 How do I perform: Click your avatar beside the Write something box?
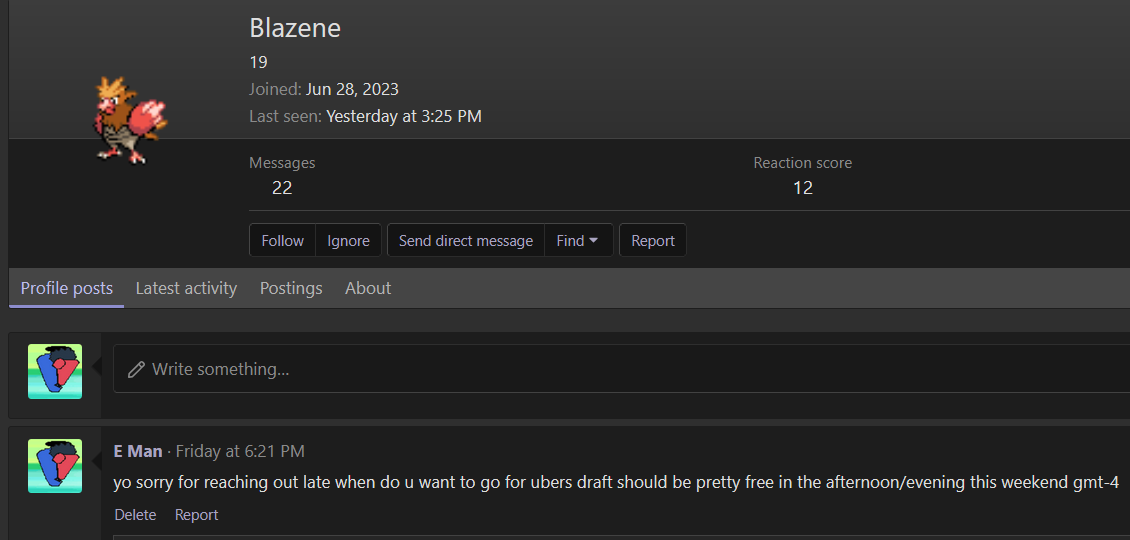click(x=55, y=371)
